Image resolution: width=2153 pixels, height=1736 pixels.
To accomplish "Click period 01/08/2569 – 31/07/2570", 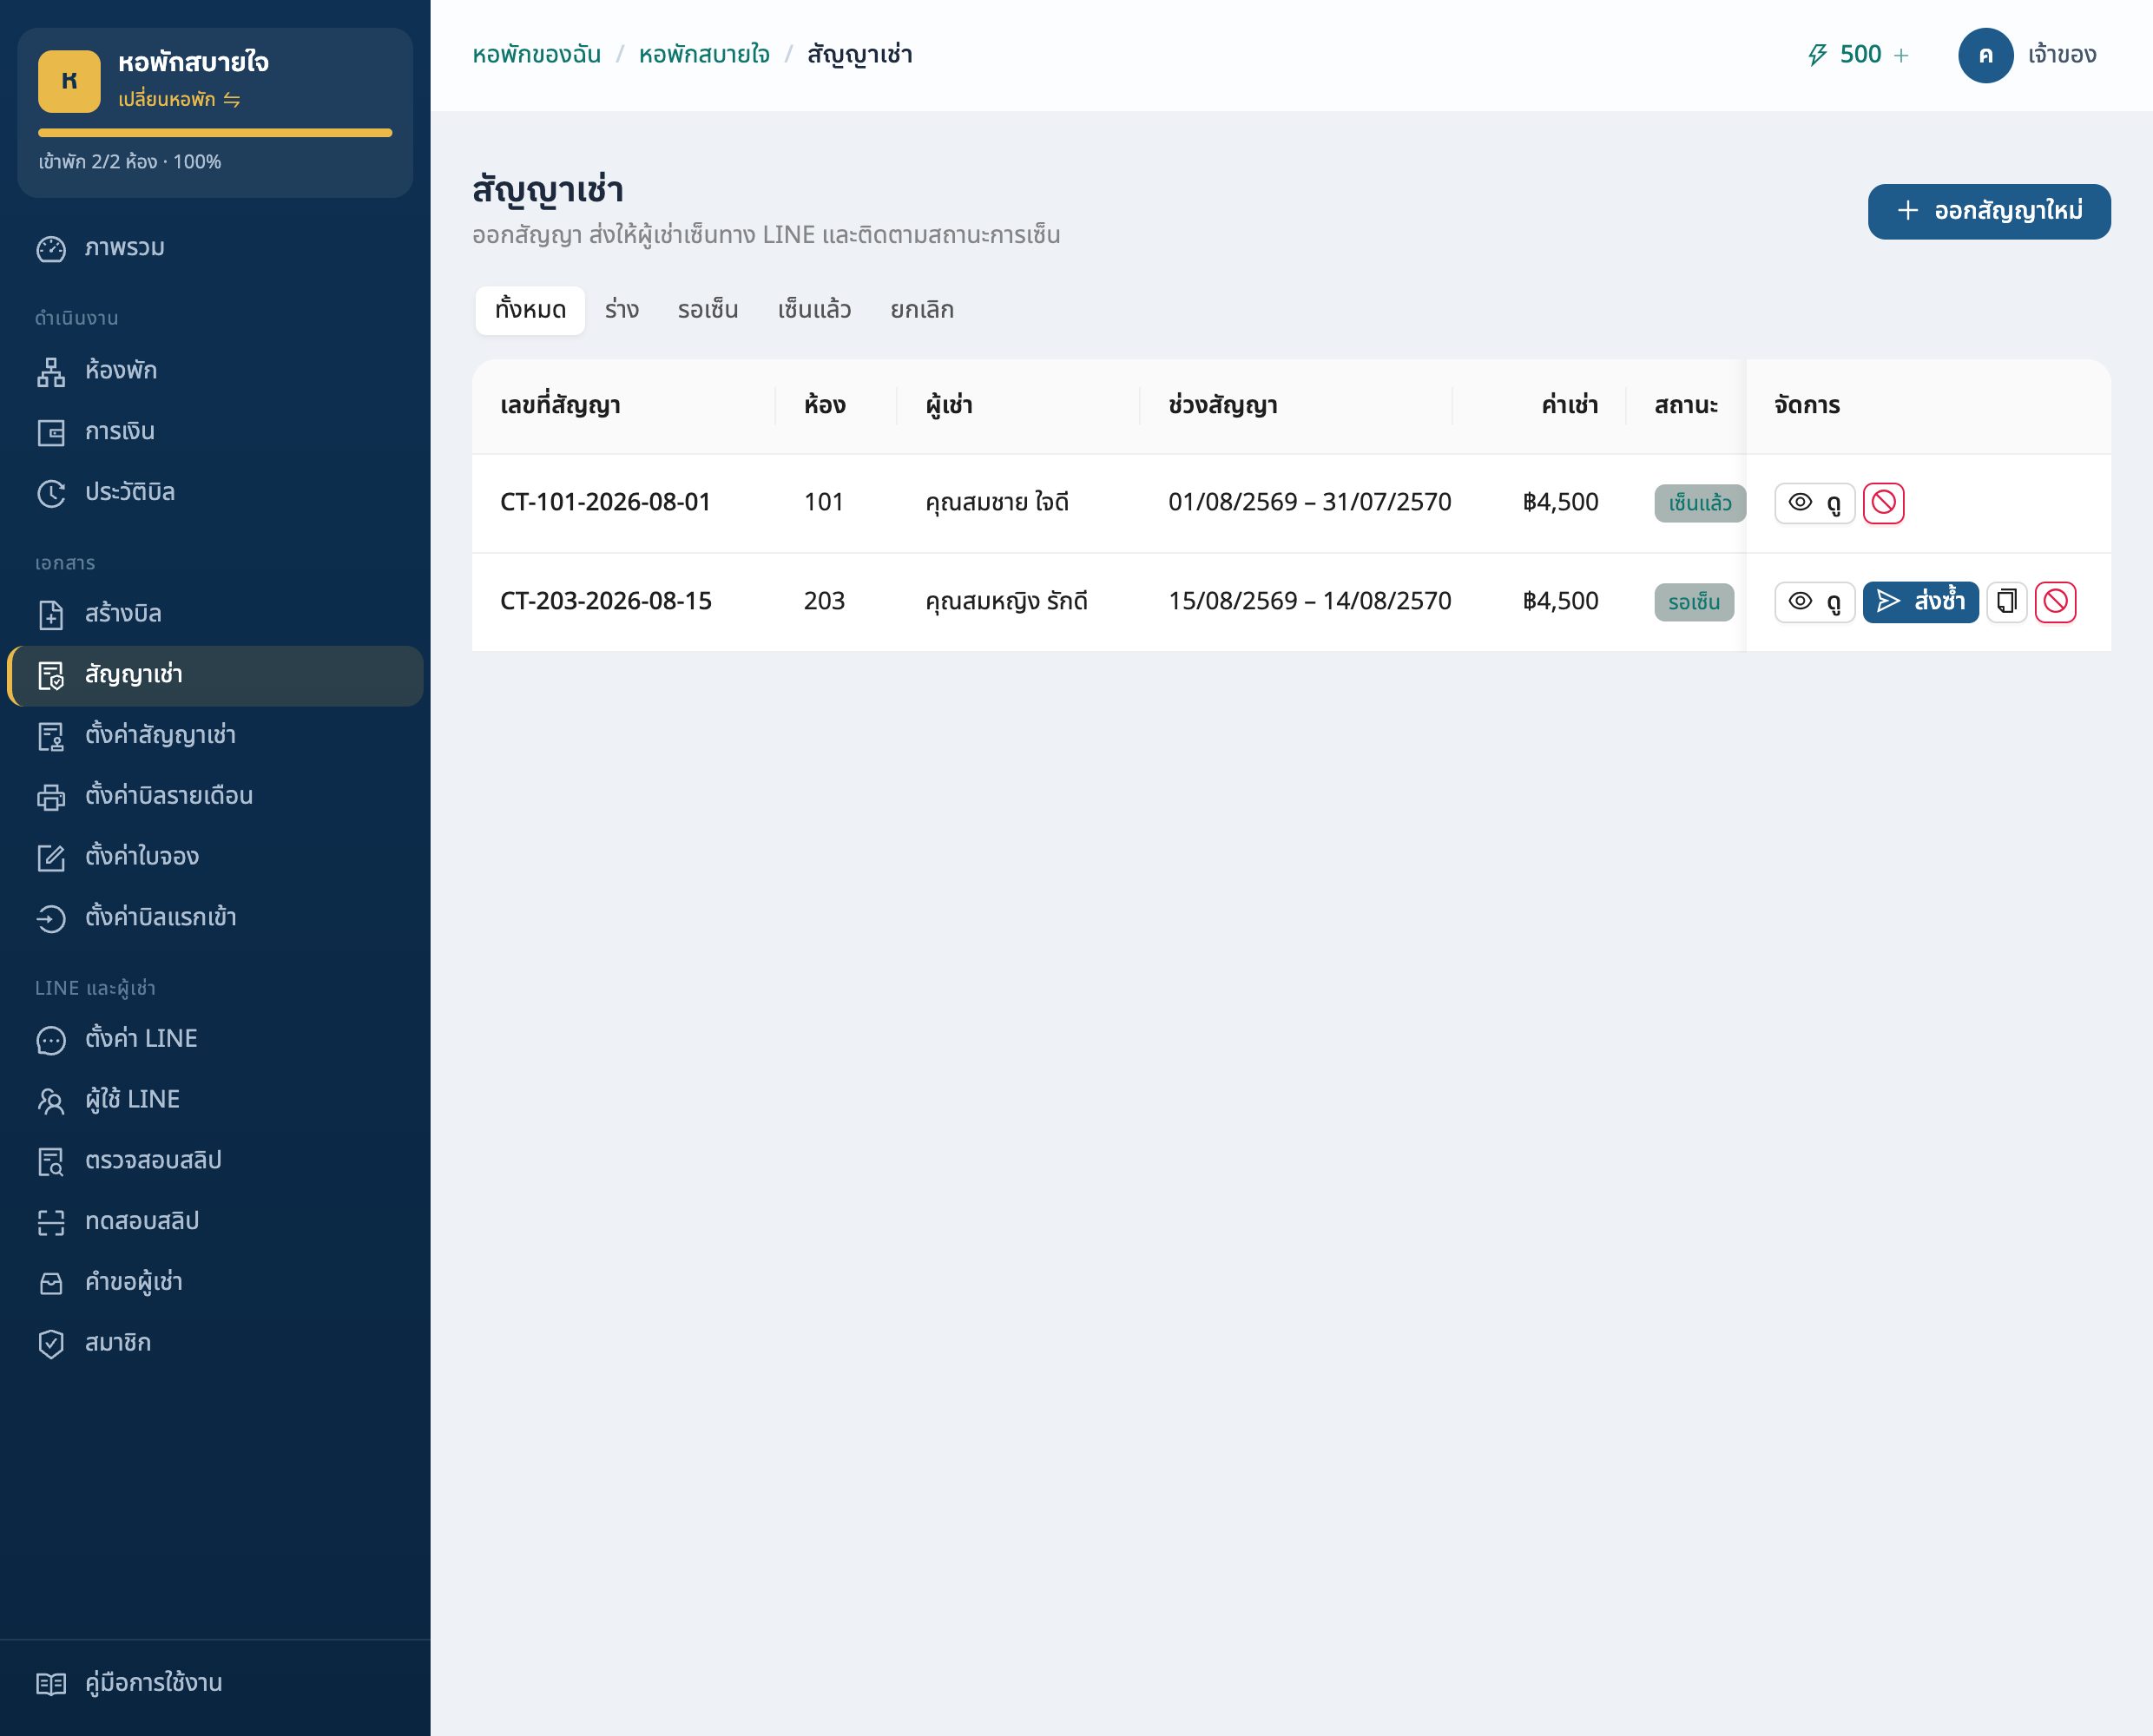I will coord(1309,502).
